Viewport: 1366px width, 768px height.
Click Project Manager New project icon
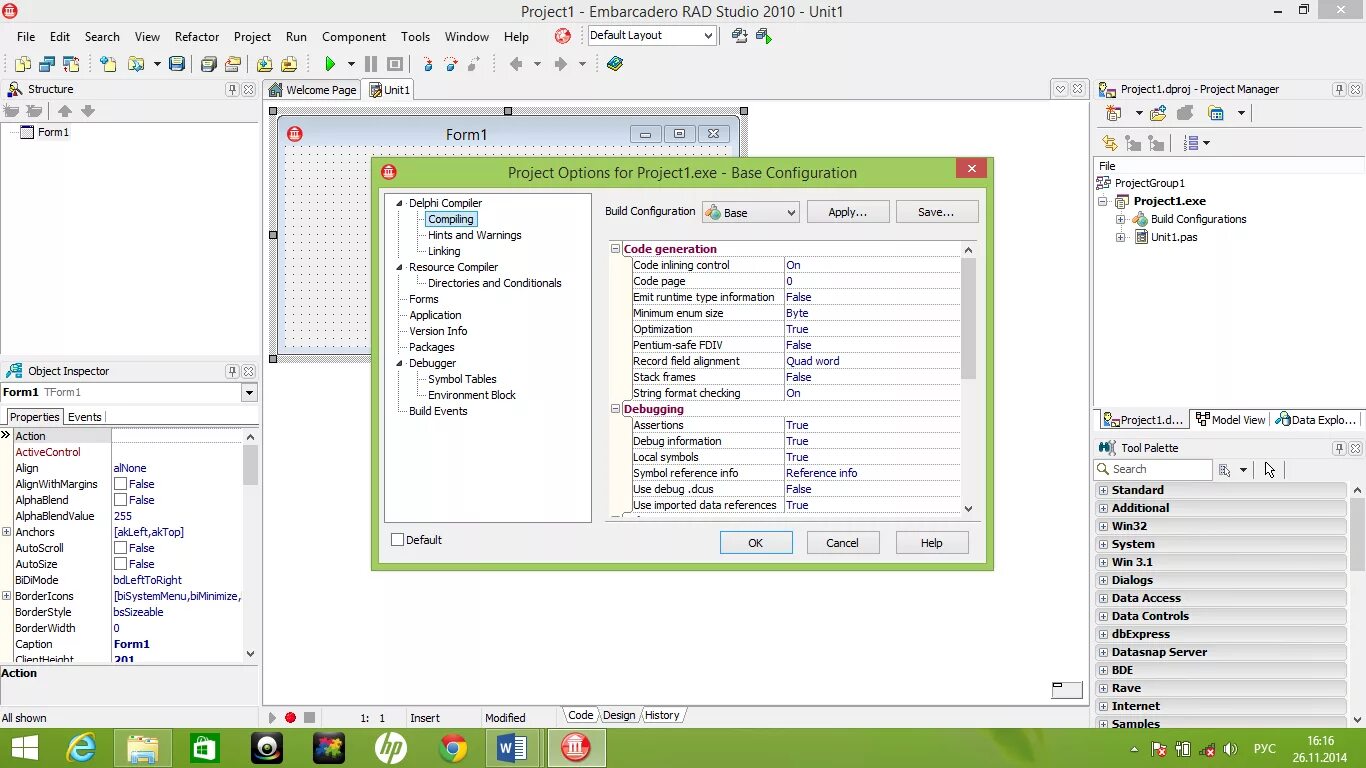coord(1114,113)
